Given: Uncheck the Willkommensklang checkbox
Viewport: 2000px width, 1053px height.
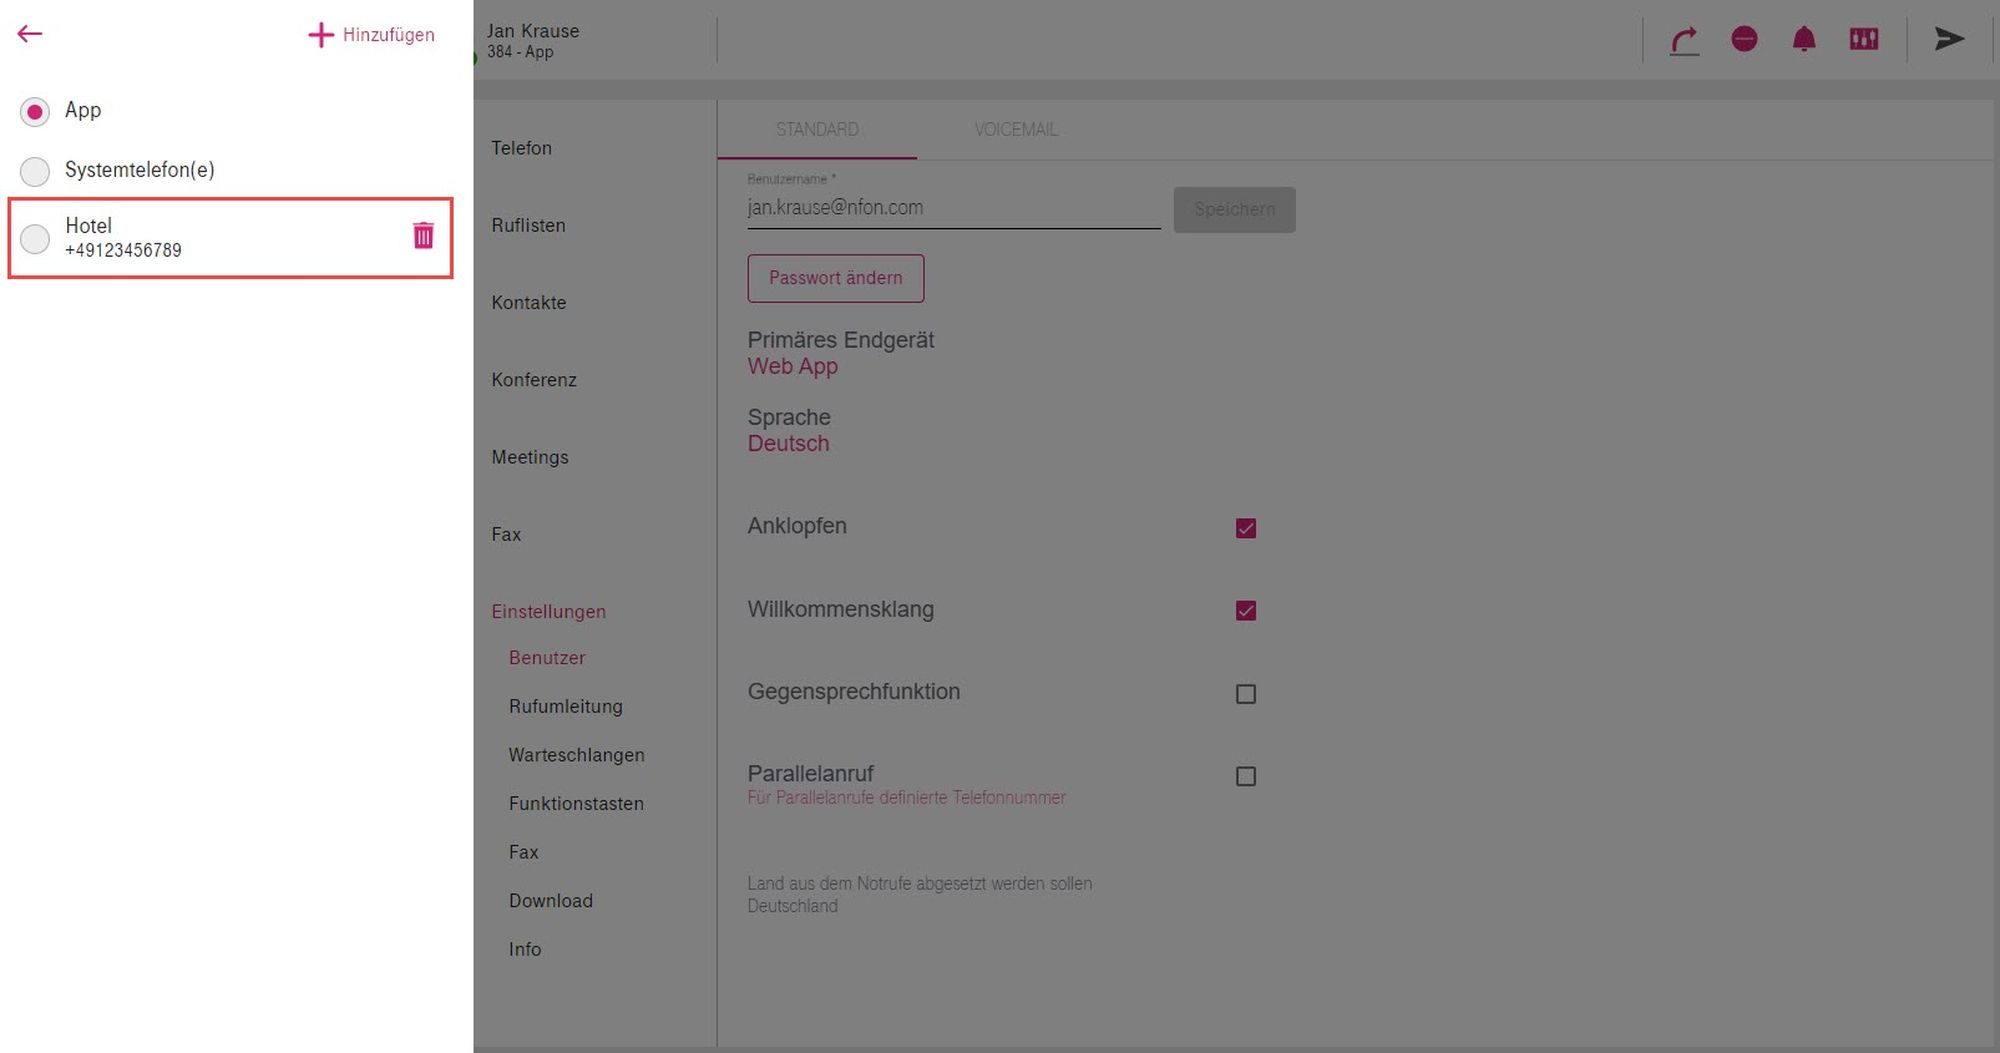Looking at the screenshot, I should coord(1245,610).
